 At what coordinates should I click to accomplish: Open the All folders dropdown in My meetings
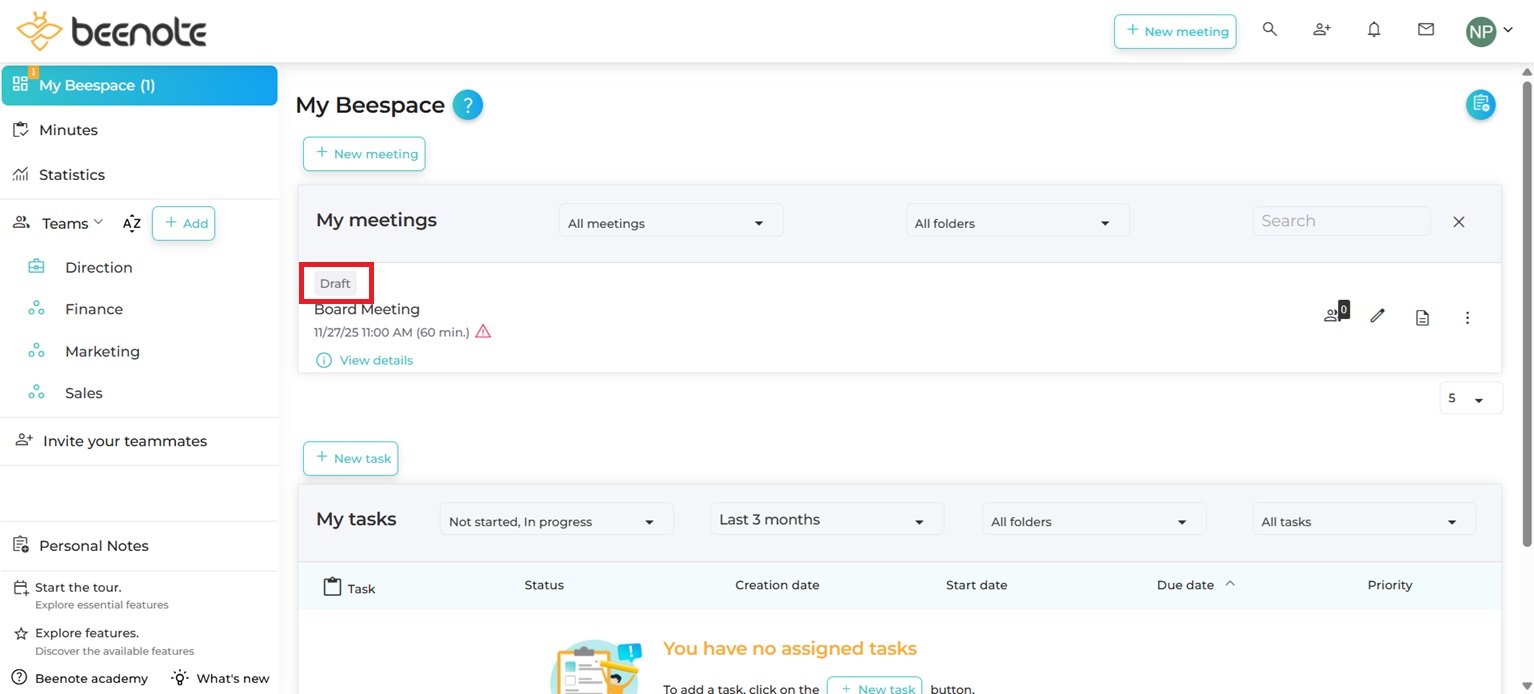click(1017, 223)
